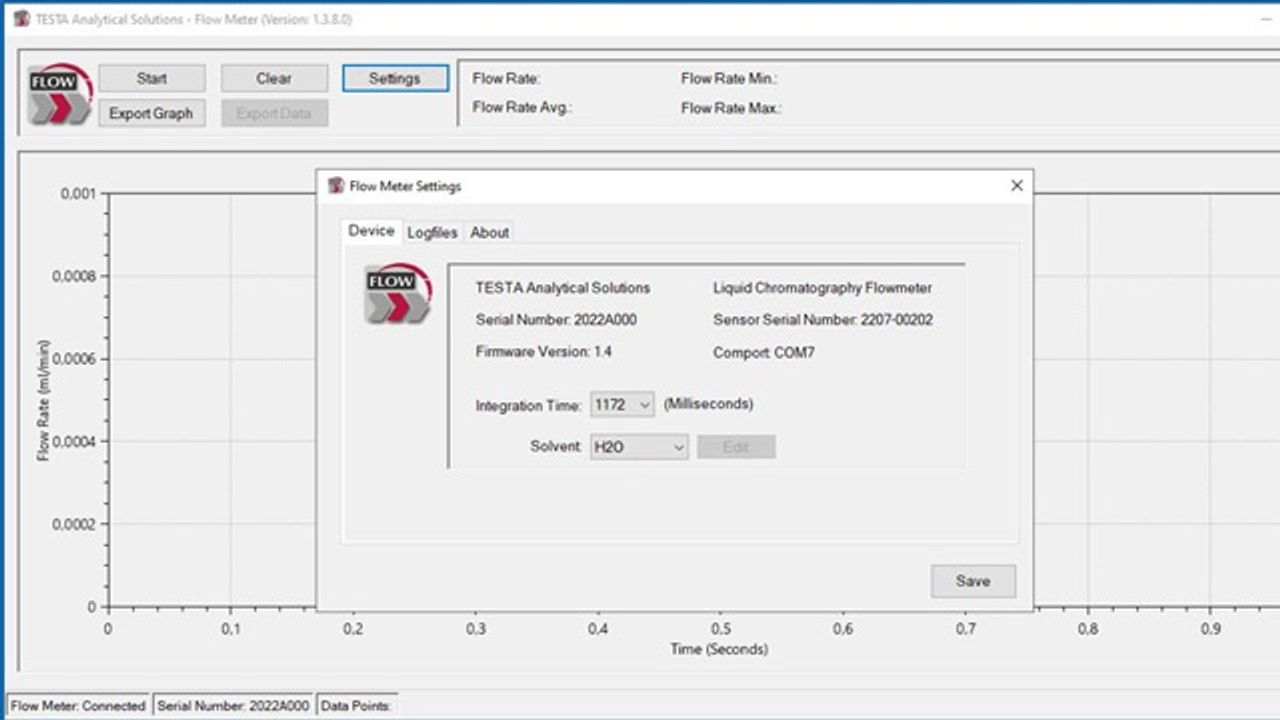1280x720 pixels.
Task: Click the Serial Number: 2022A000 text in dialog
Action: 556,320
